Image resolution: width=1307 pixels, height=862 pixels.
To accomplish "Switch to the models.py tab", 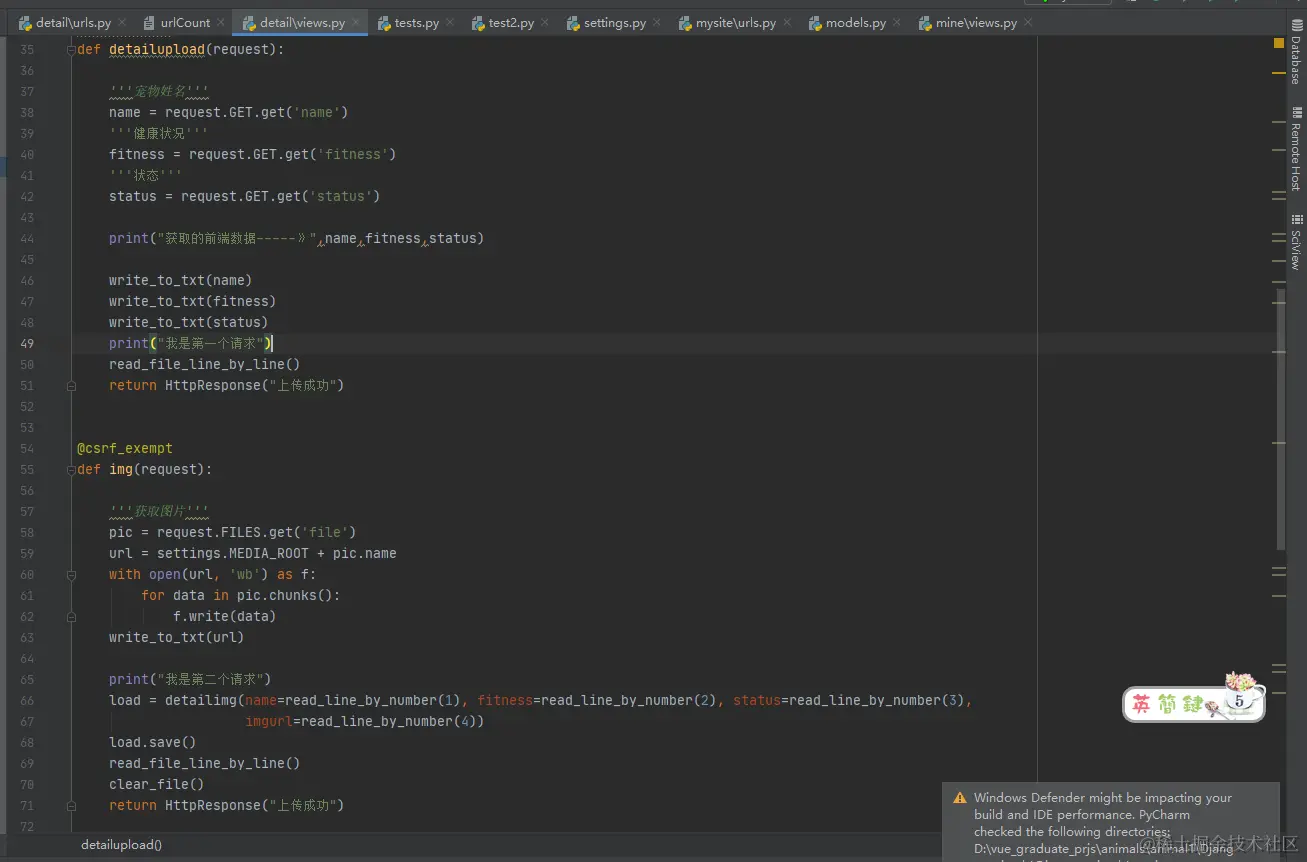I will click(856, 23).
